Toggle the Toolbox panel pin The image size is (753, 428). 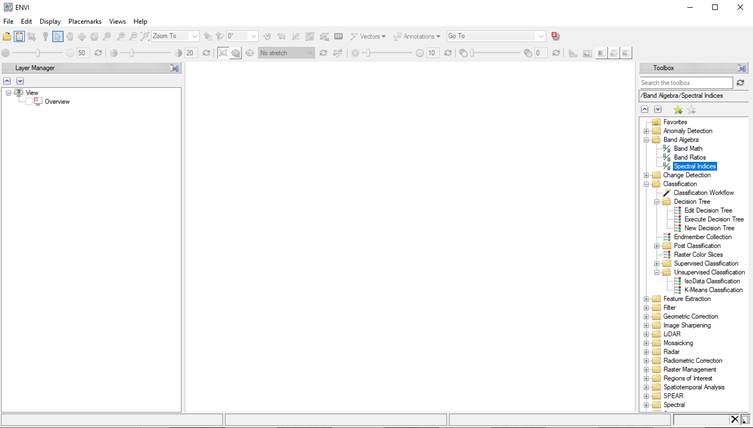pos(742,68)
